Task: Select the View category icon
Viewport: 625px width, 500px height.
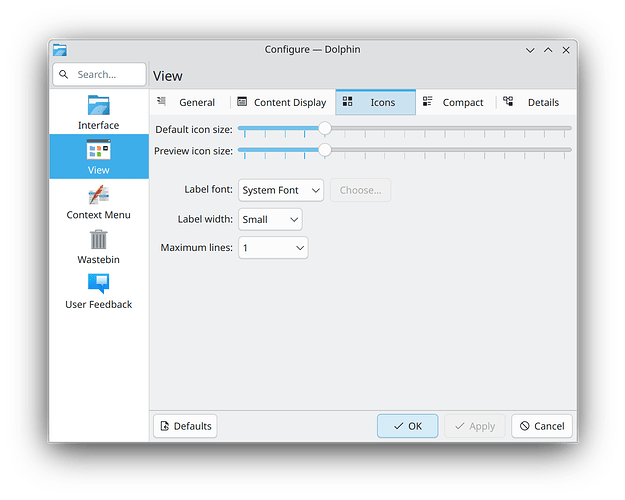Action: pyautogui.click(x=98, y=150)
